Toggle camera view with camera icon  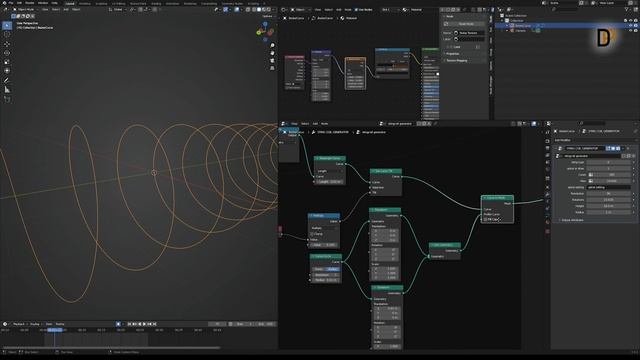(272, 60)
